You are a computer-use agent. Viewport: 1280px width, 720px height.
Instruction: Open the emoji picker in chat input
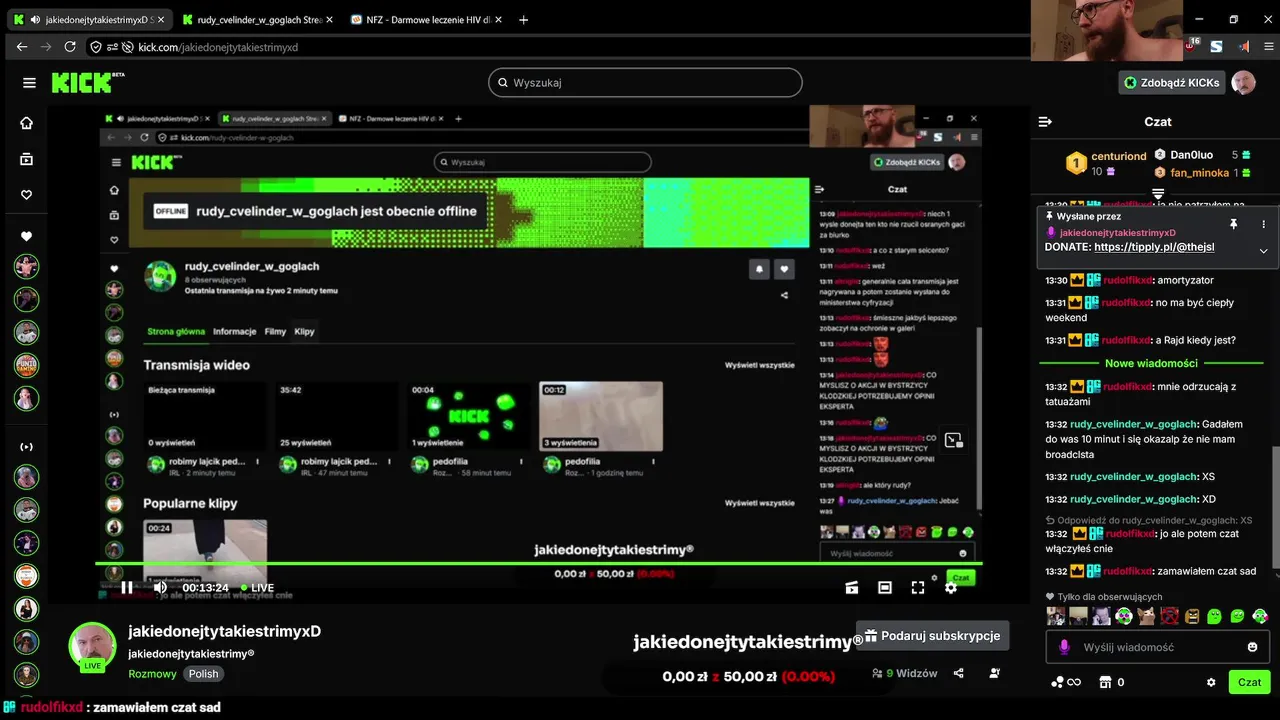pyautogui.click(x=1253, y=647)
